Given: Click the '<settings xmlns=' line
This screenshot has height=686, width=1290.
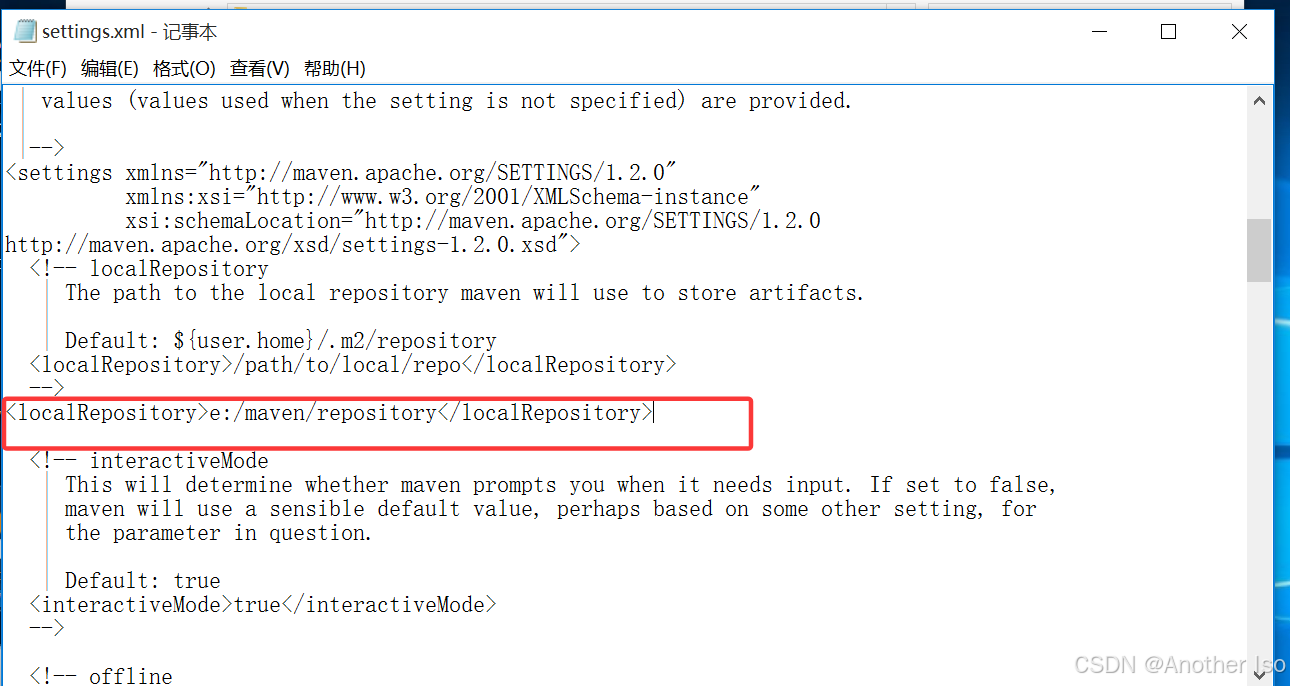Looking at the screenshot, I should [341, 173].
